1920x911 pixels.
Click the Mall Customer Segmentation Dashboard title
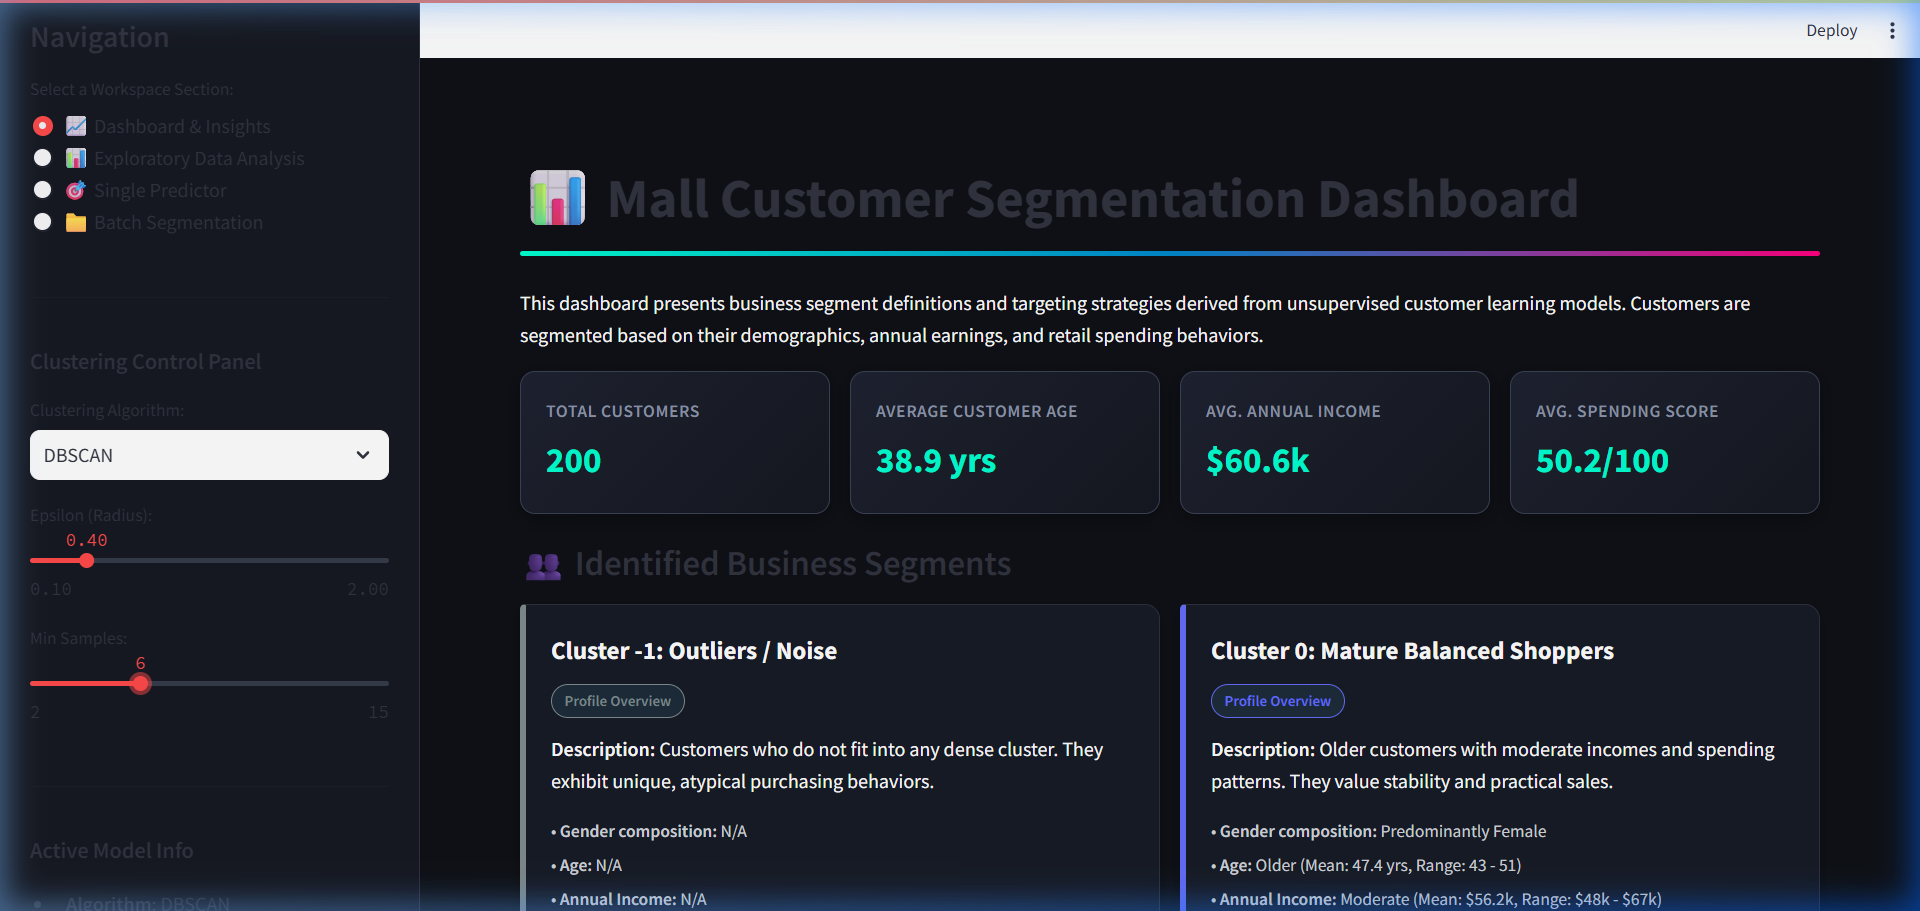click(x=1093, y=199)
